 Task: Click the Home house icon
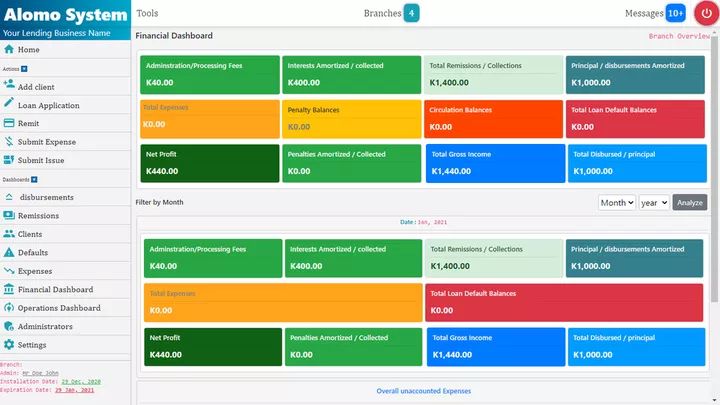coord(9,49)
